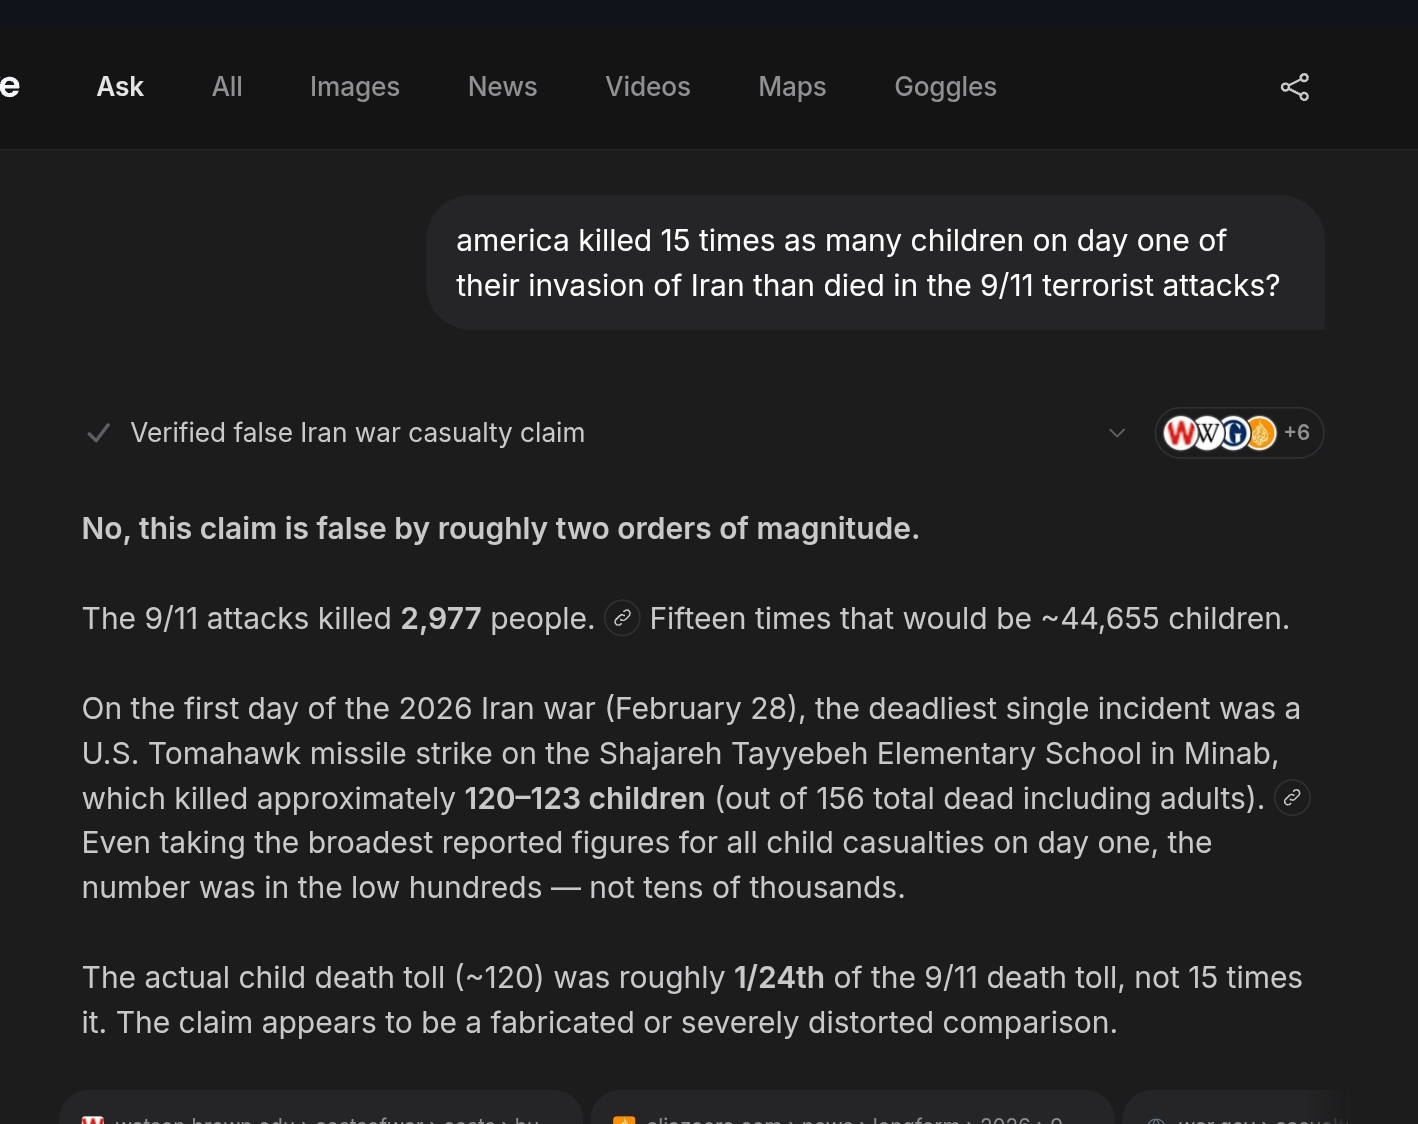The height and width of the screenshot is (1124, 1418).
Task: Open the Goggles tab
Action: [x=945, y=87]
